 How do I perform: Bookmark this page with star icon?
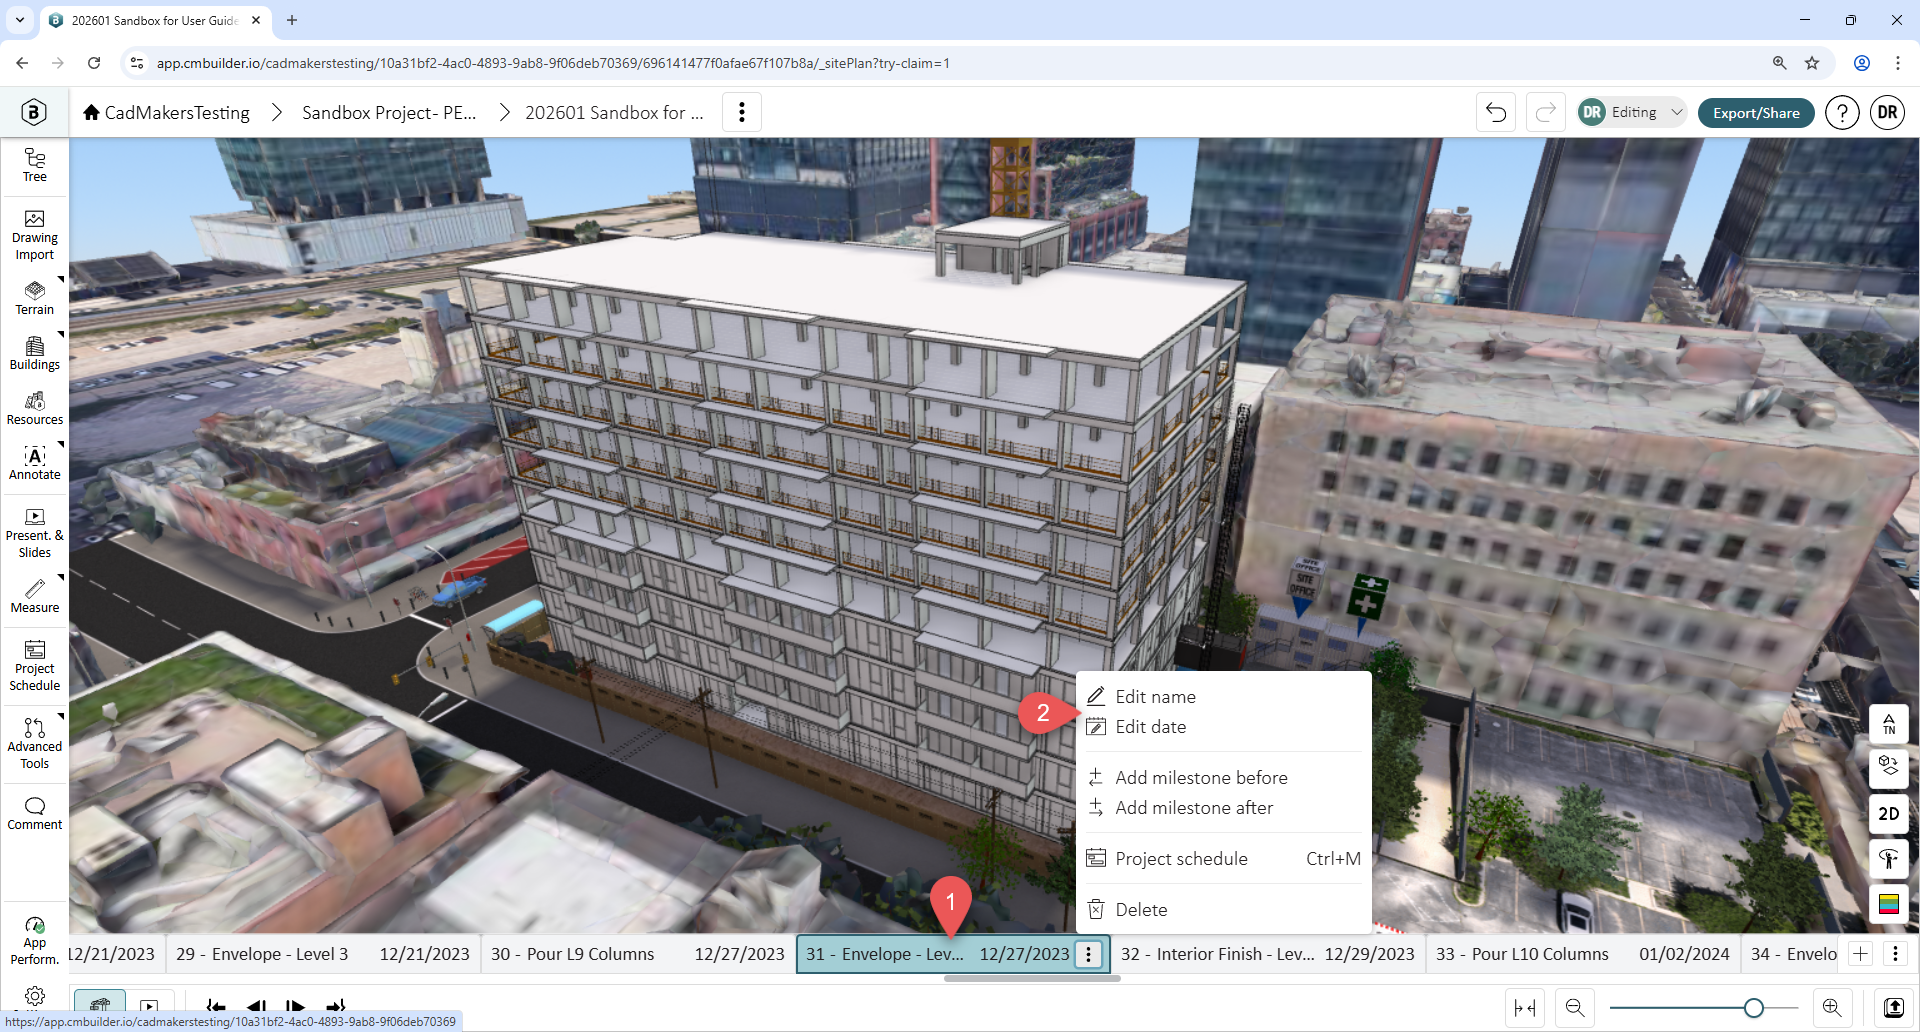1812,63
